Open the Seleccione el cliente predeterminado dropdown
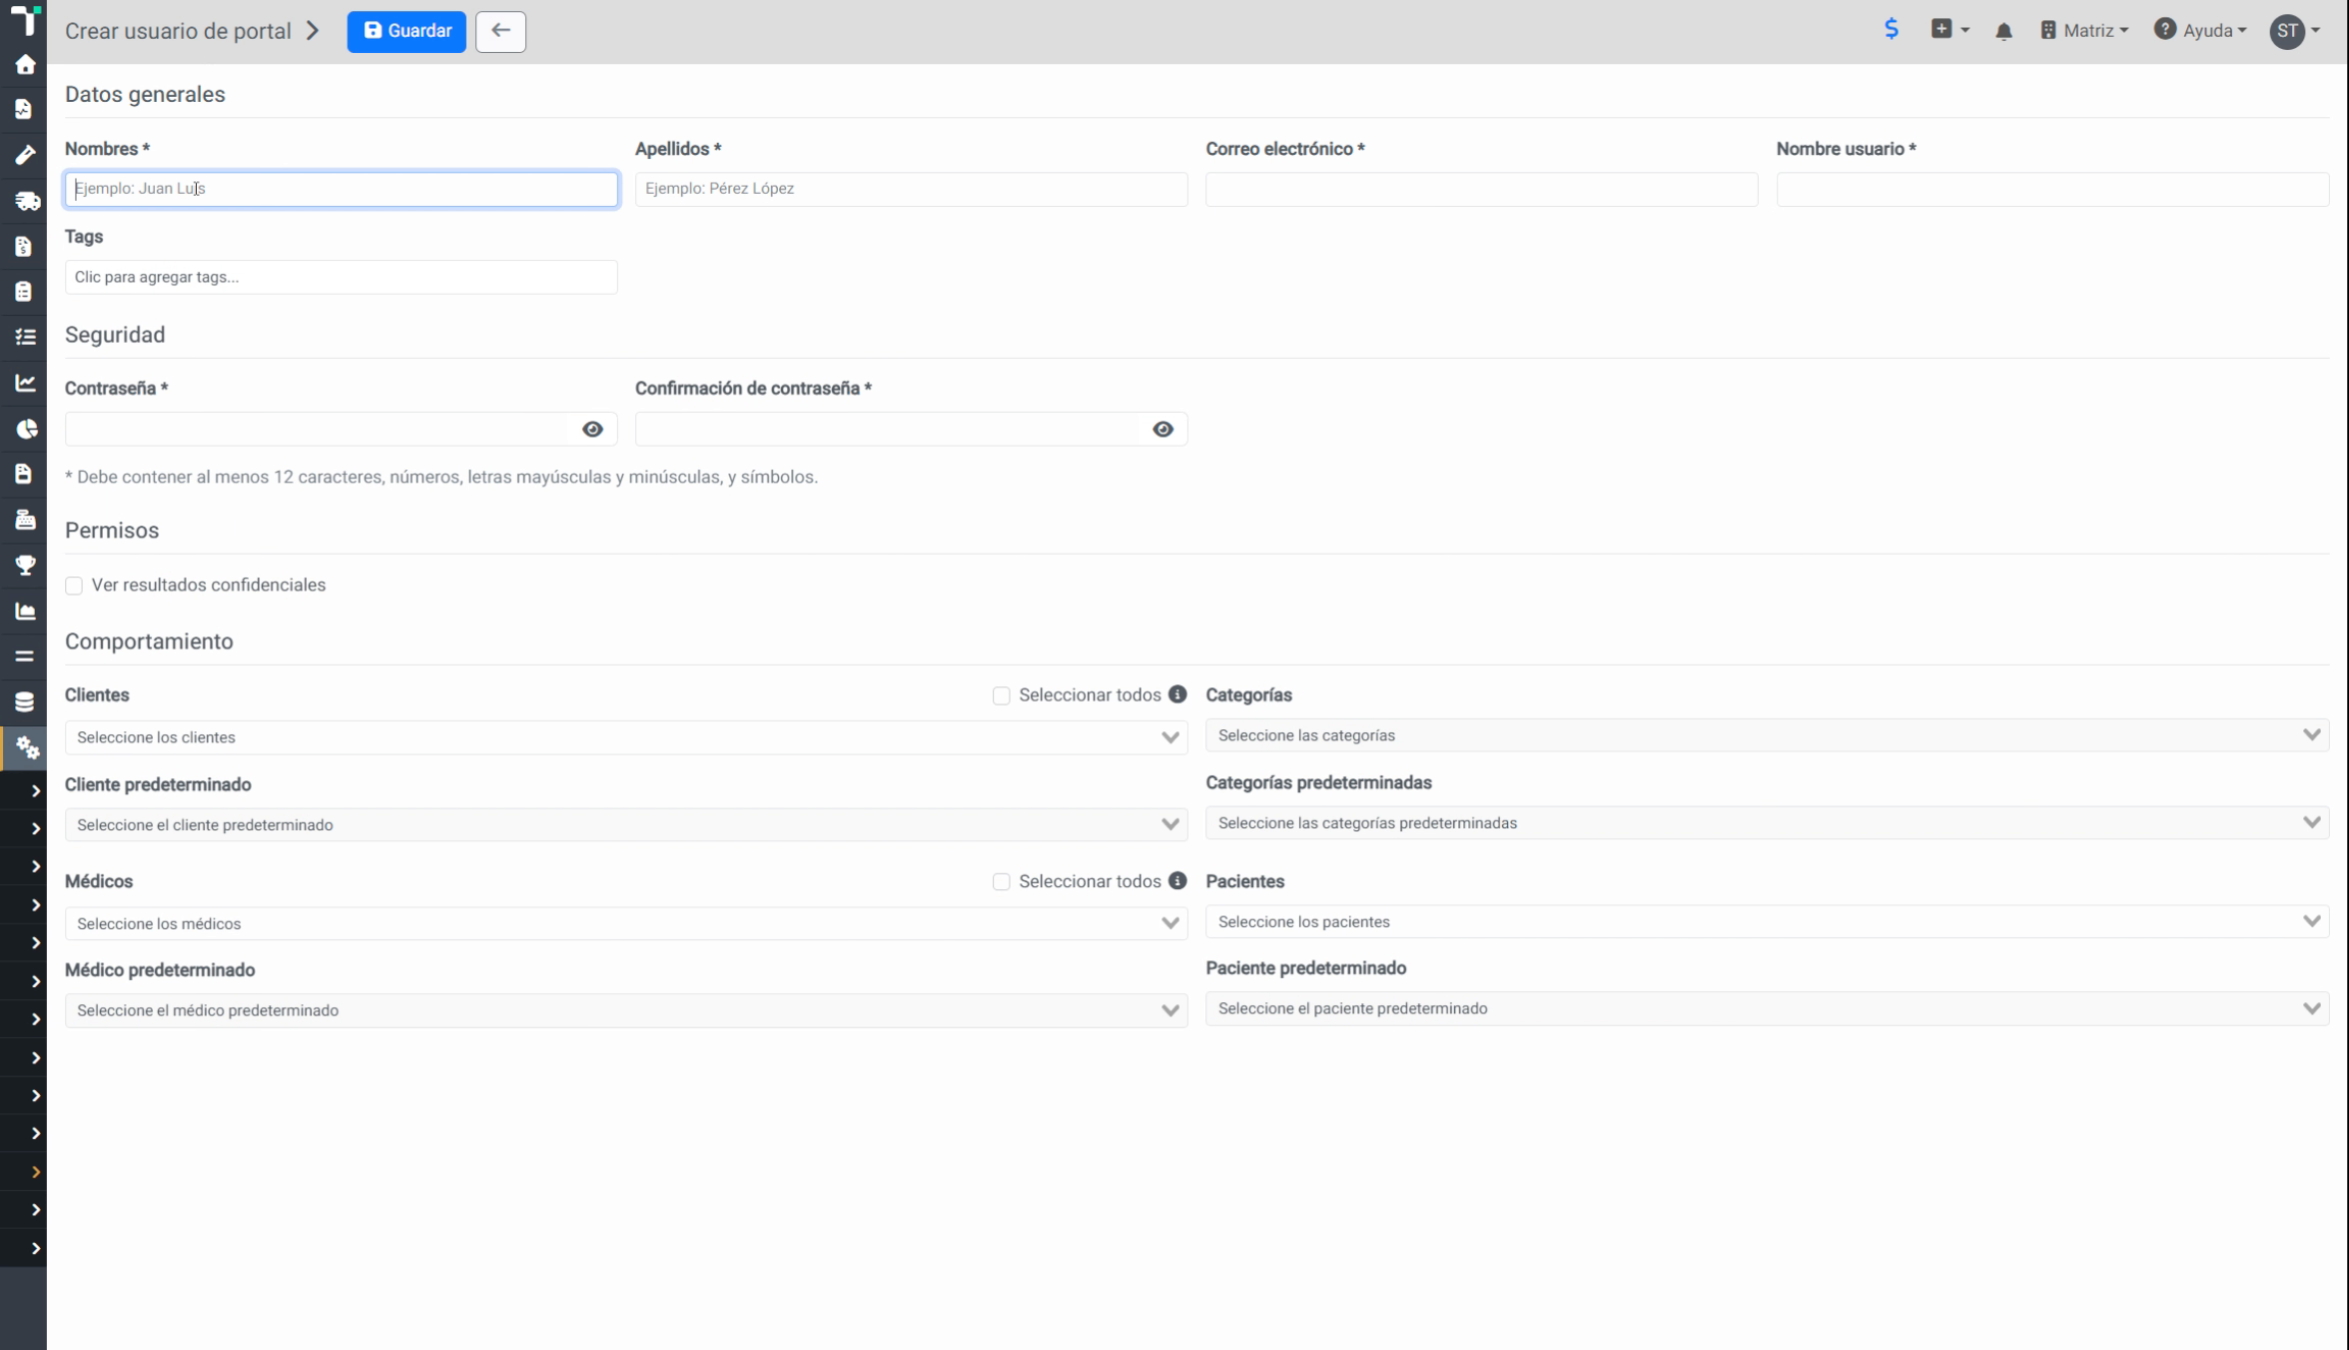Screen dimensions: 2349x1350 coord(626,824)
